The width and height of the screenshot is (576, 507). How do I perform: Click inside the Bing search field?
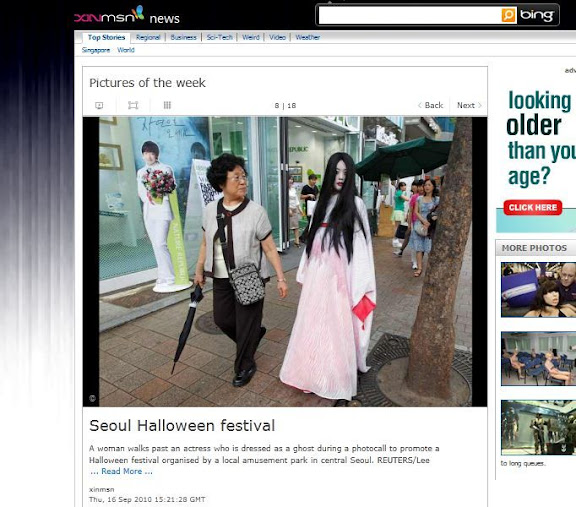(410, 15)
